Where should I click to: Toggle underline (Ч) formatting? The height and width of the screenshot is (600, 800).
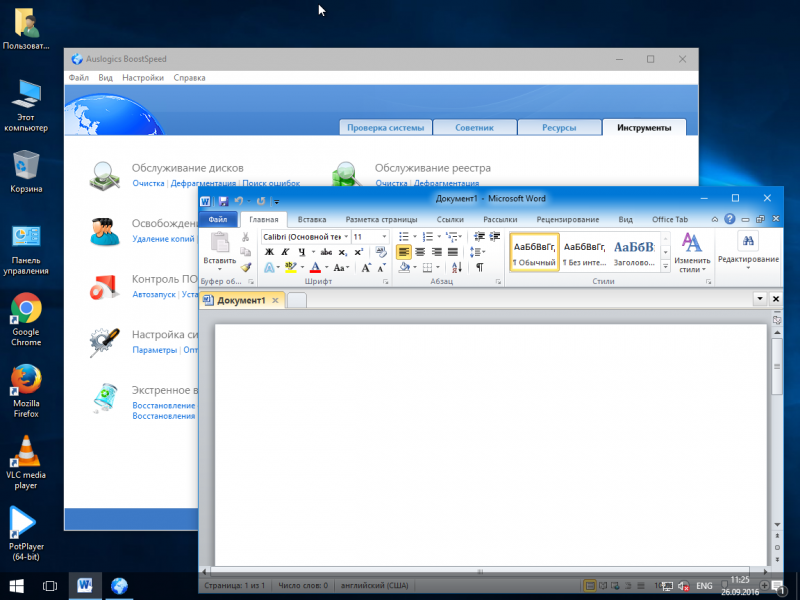point(302,252)
